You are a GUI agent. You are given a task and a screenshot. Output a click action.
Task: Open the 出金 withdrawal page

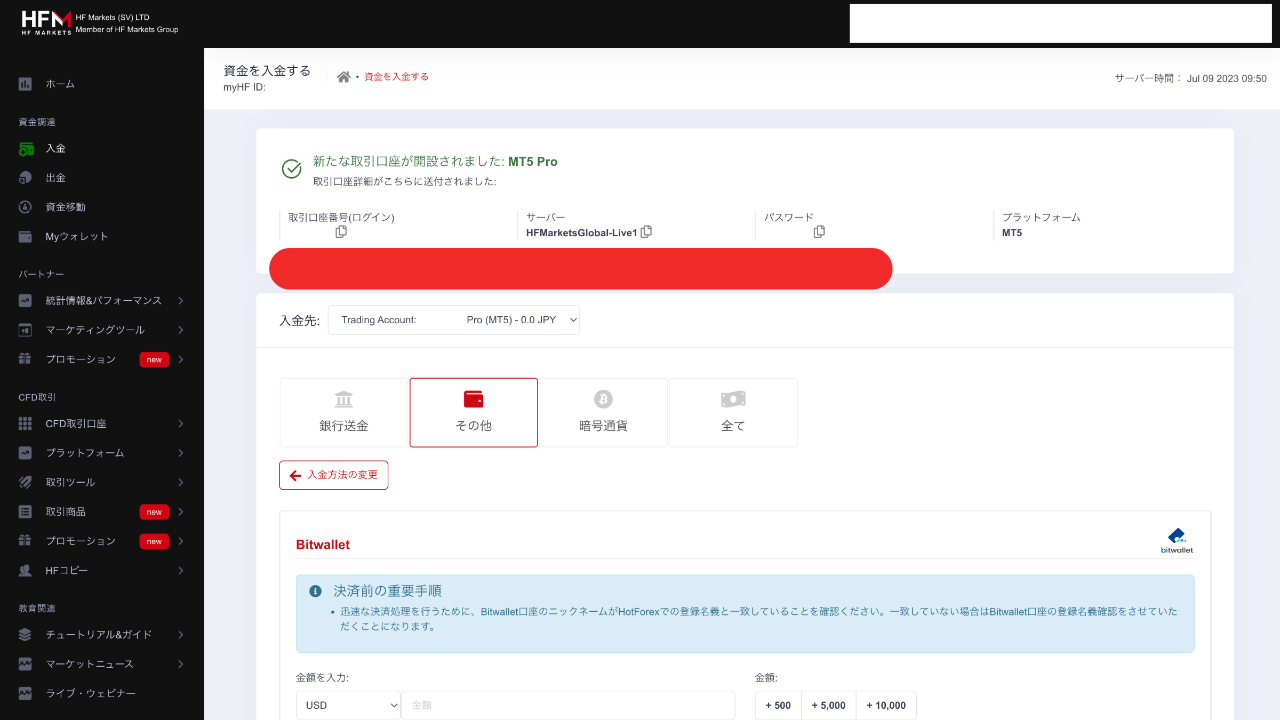click(x=55, y=178)
